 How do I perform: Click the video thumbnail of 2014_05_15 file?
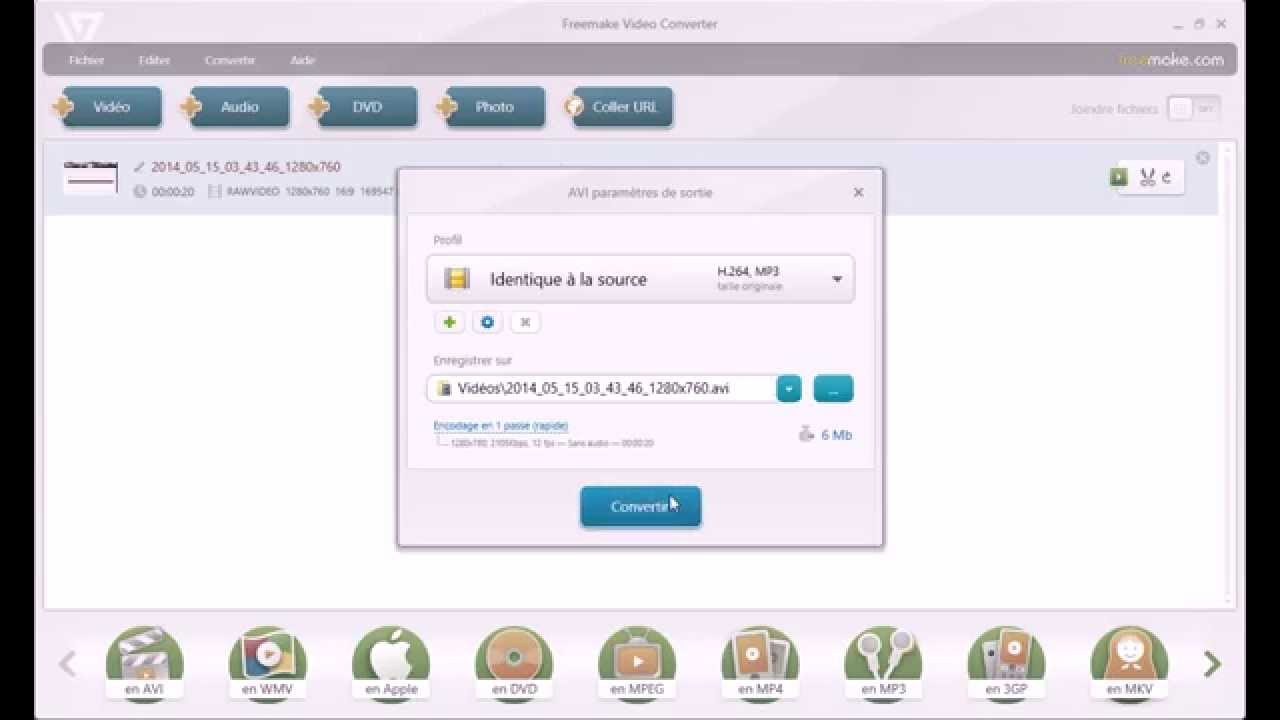tap(90, 177)
